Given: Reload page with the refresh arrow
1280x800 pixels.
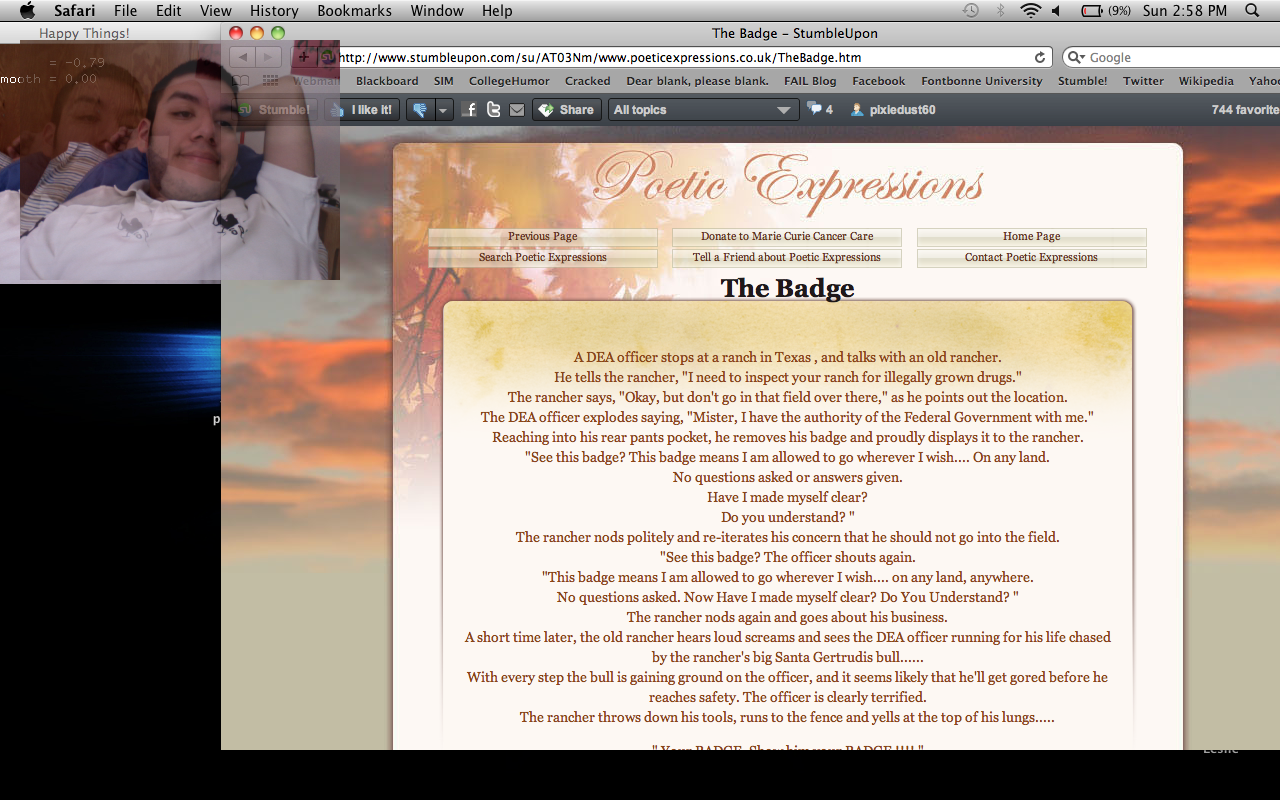Looking at the screenshot, I should [x=1040, y=58].
